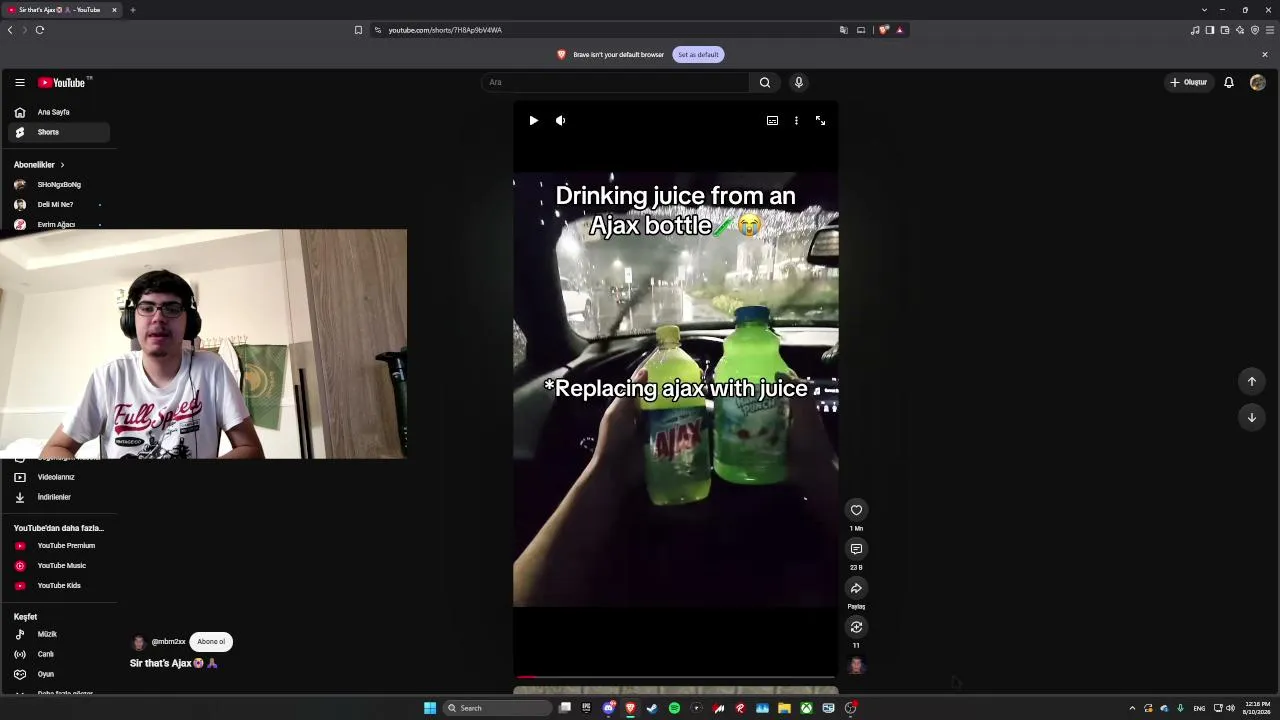The width and height of the screenshot is (1280, 720).
Task: Toggle captions on the Shorts player
Action: pos(772,120)
